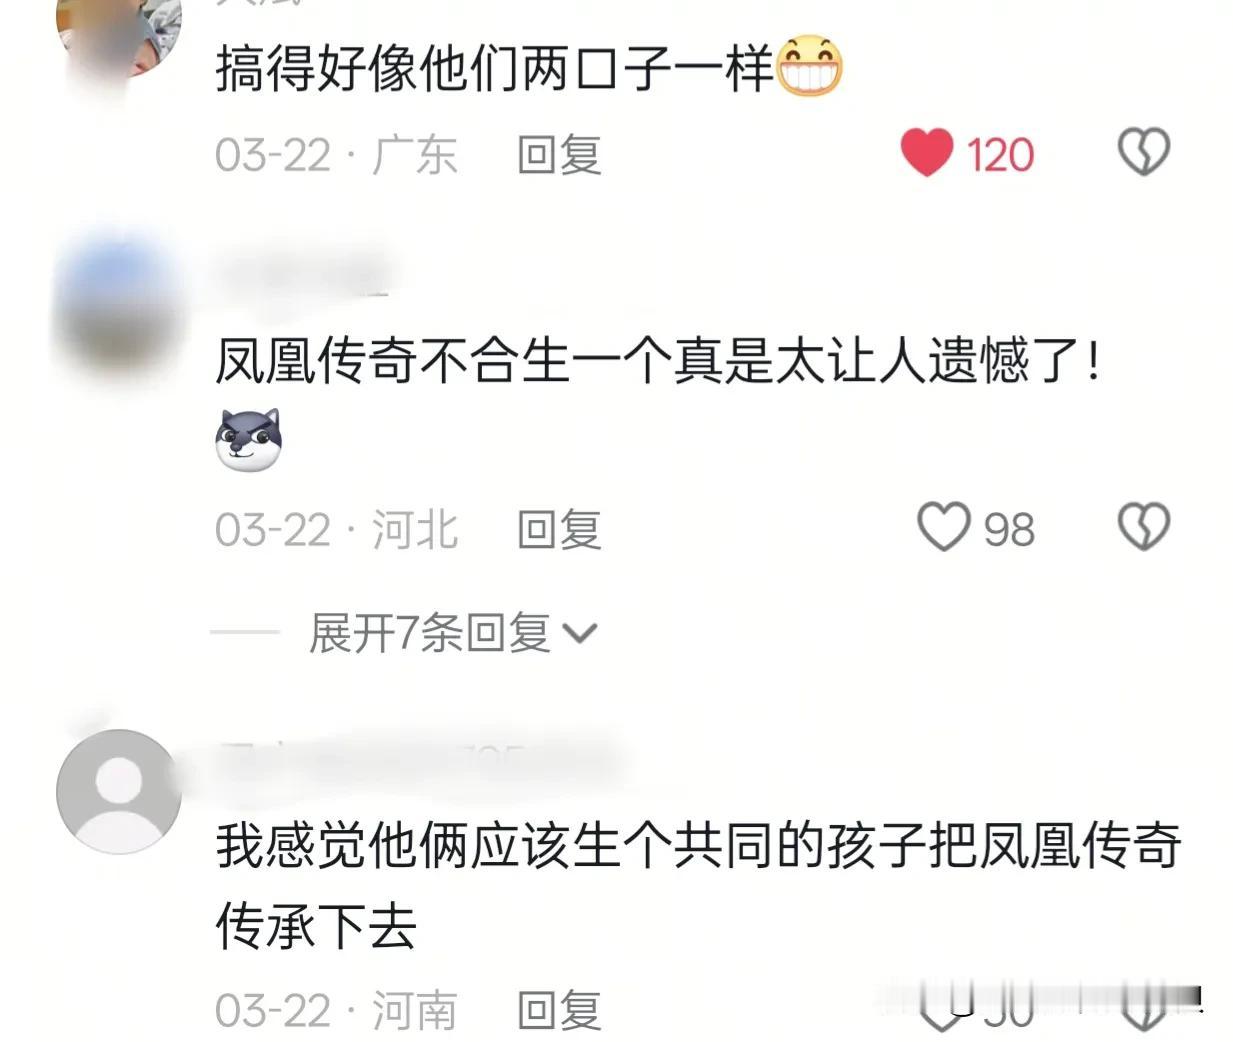Reply to the comment from 河南
Viewport: 1233px width, 1042px height.
(559, 1010)
